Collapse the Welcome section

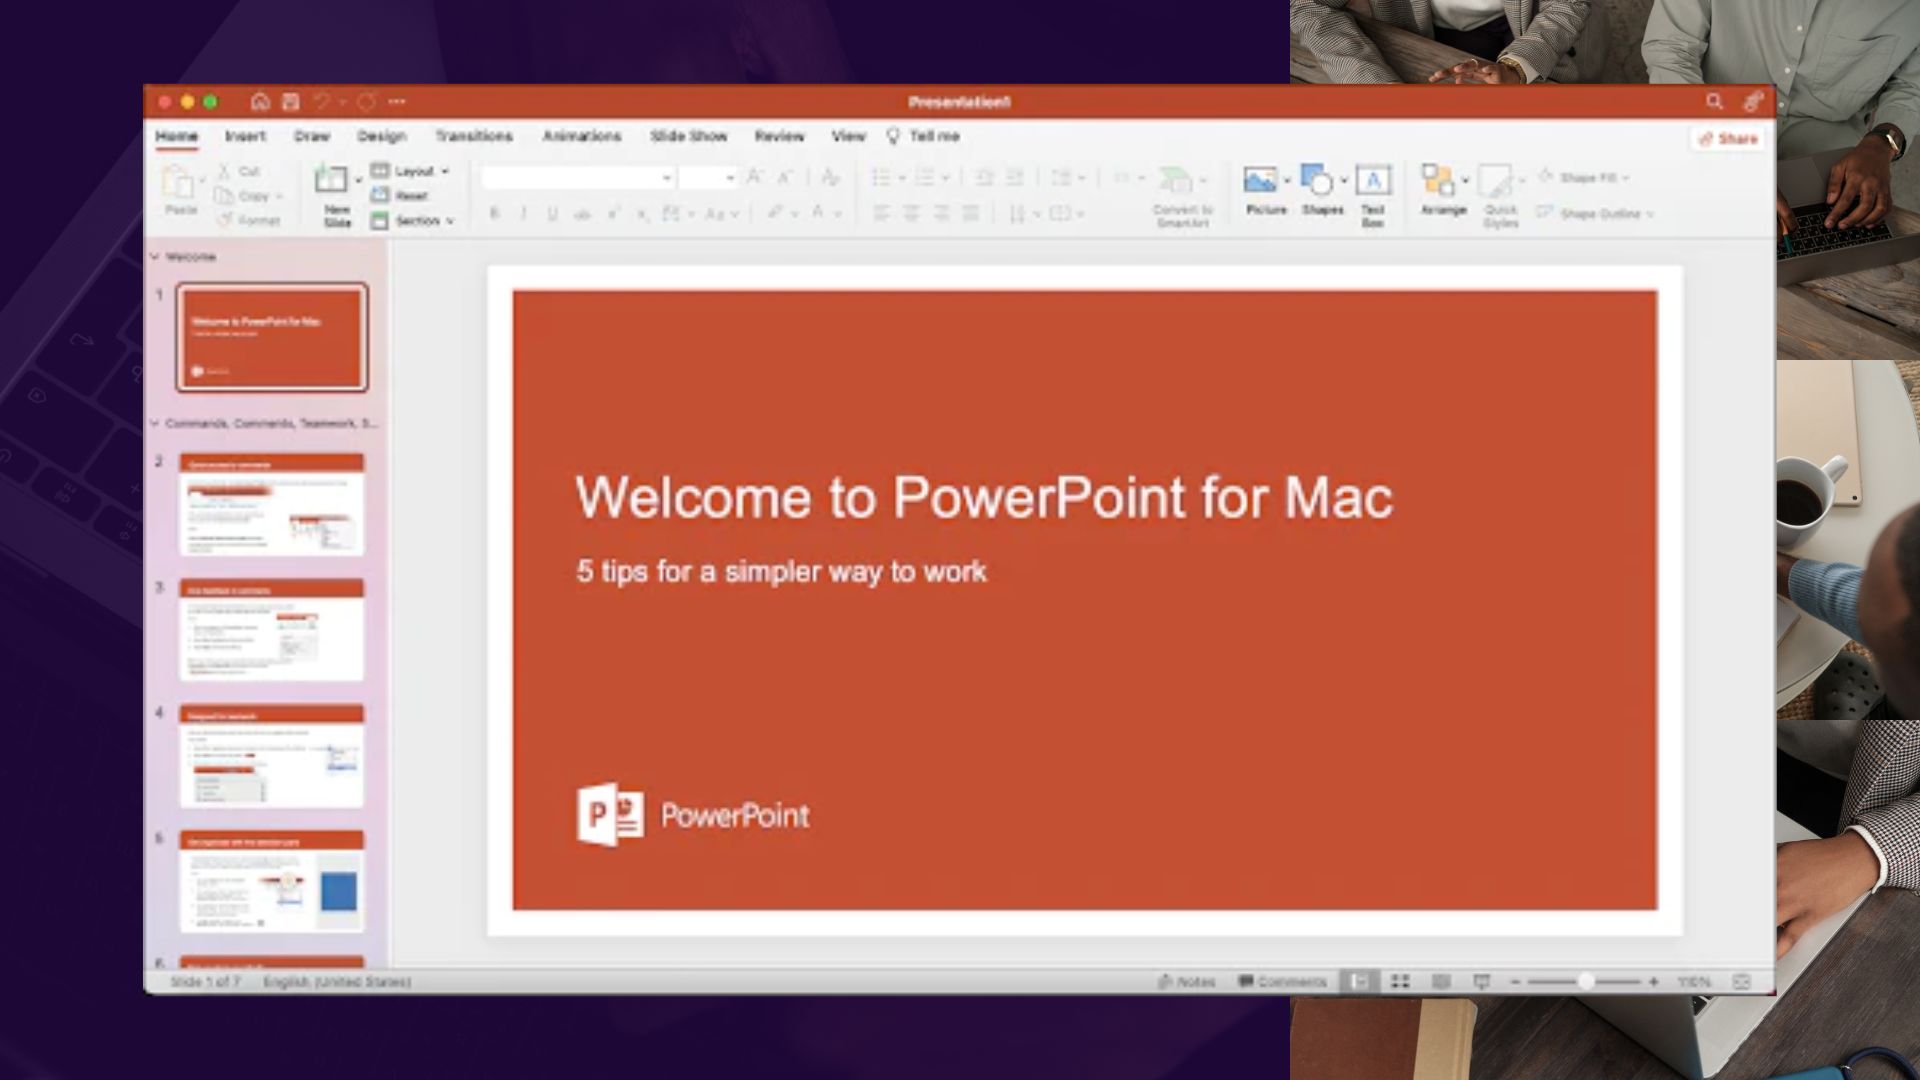pos(155,257)
